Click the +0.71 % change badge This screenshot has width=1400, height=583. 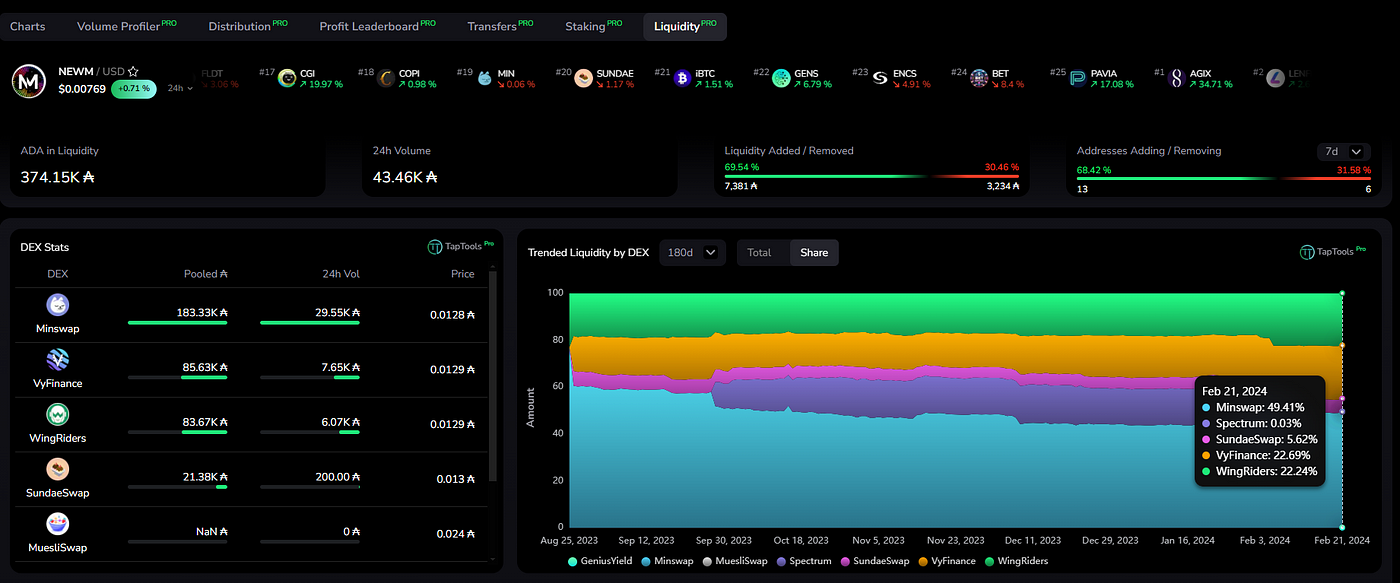point(133,89)
